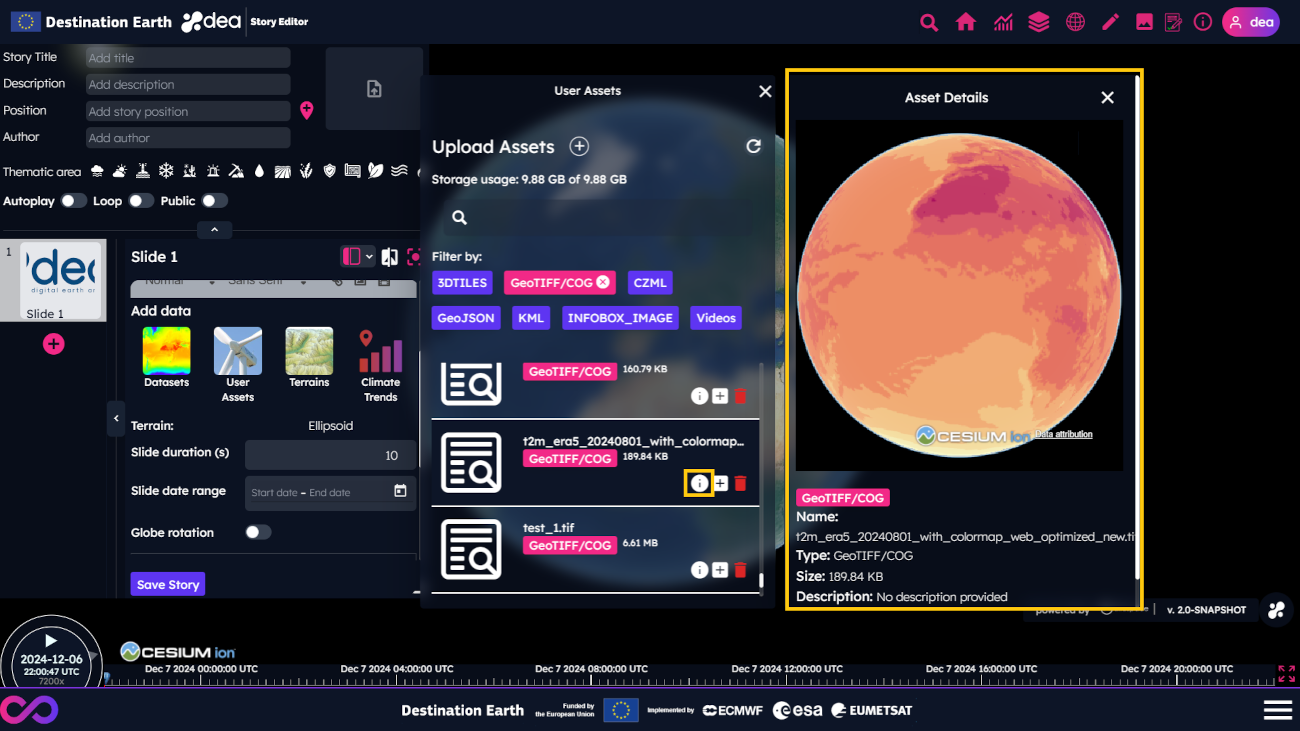Click the Save Story button
This screenshot has width=1300, height=731.
click(x=168, y=585)
